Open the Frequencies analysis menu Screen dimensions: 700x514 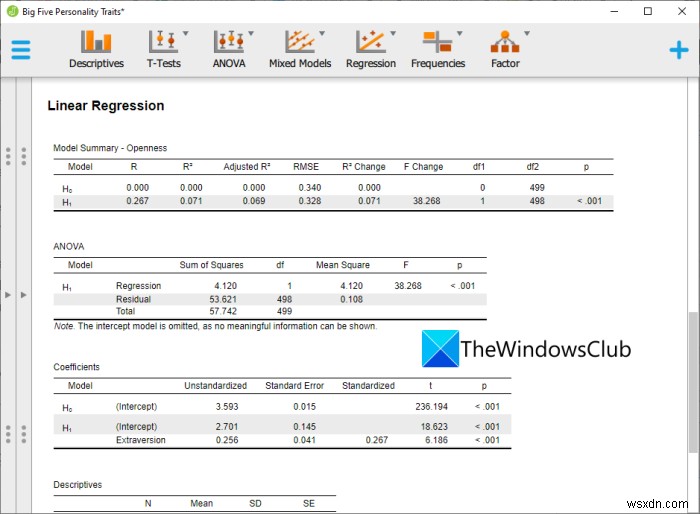pyautogui.click(x=438, y=49)
